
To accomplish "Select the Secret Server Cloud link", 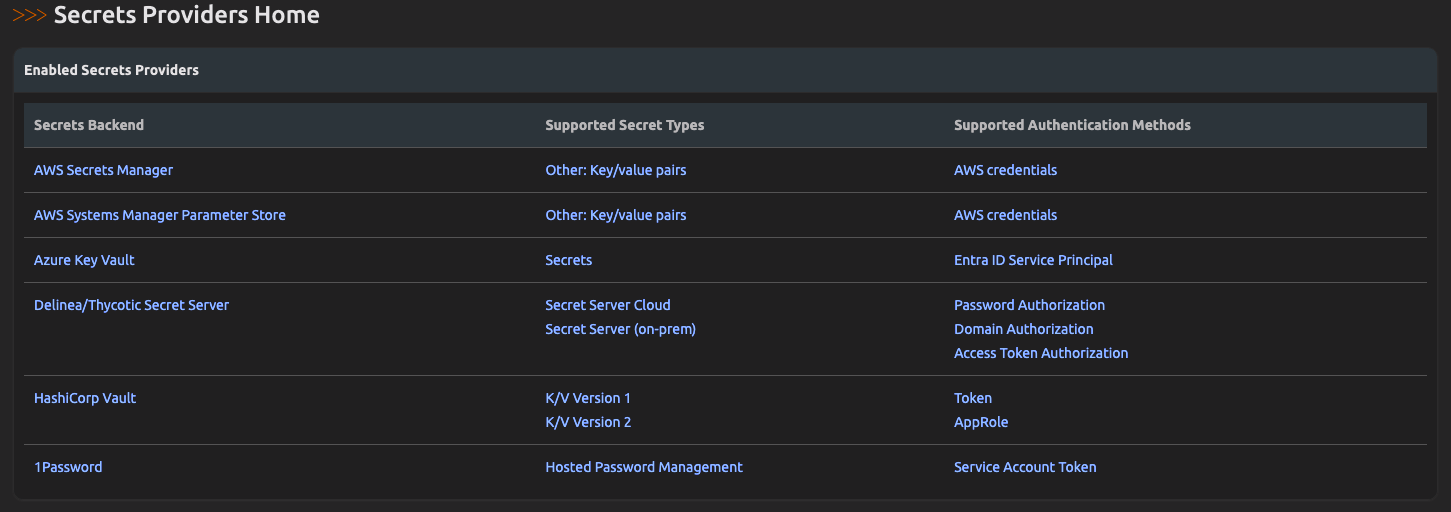I will (608, 305).
